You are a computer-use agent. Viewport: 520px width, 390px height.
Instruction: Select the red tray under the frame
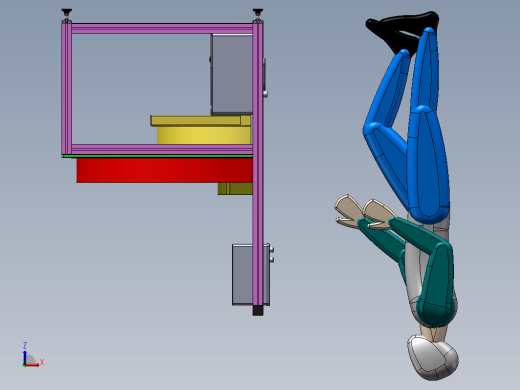164,170
